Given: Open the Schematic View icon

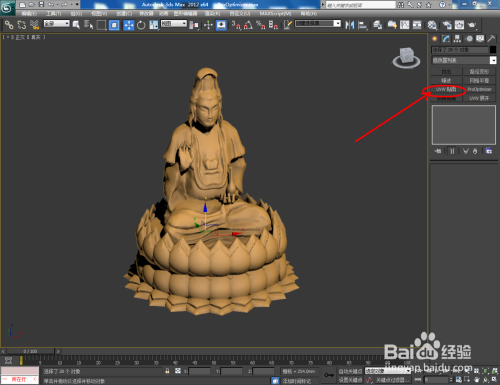Looking at the screenshot, I should coord(417,25).
